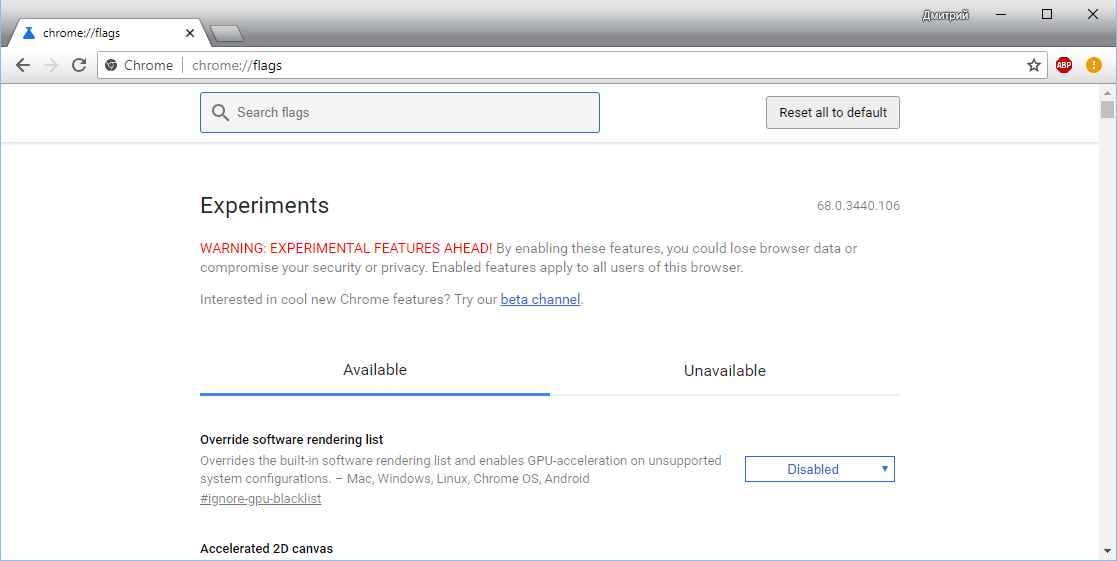Switch to the Available tab
Screen dimensions: 1117x561
click(x=374, y=370)
